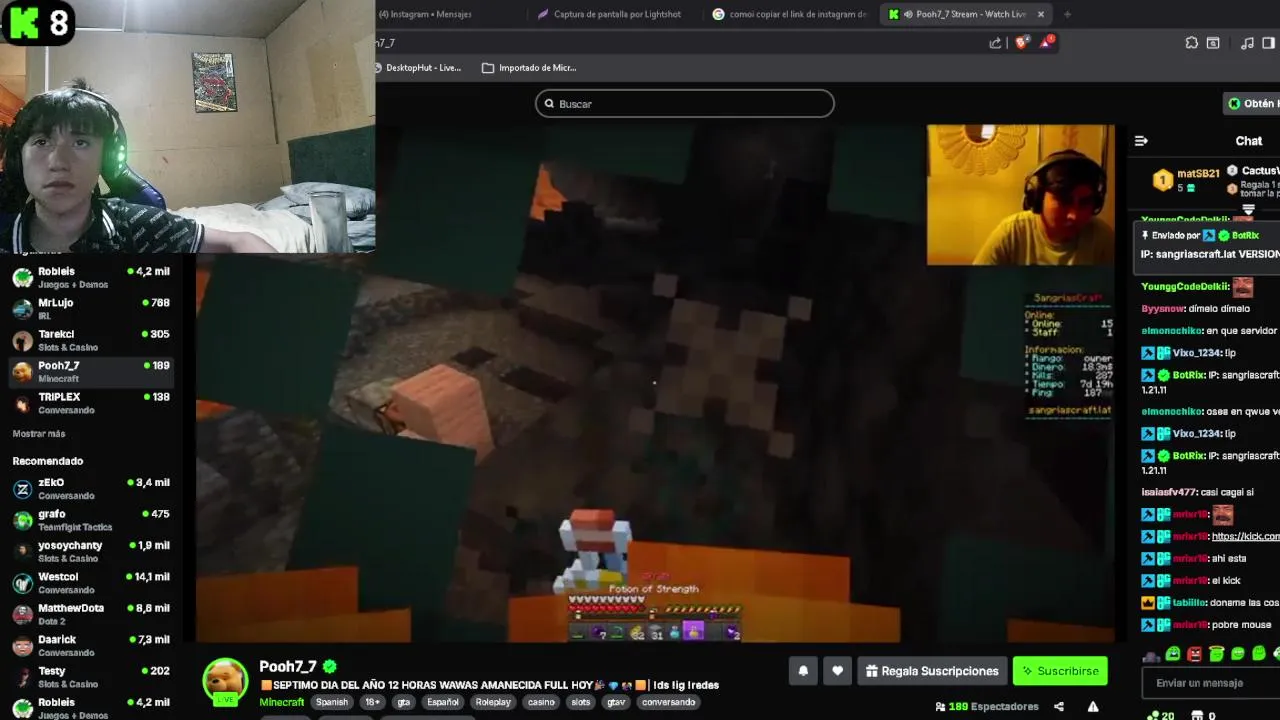The width and height of the screenshot is (1280, 720).
Task: Open Pooh7_7 Minecraft channel in sidebar
Action: [91, 372]
